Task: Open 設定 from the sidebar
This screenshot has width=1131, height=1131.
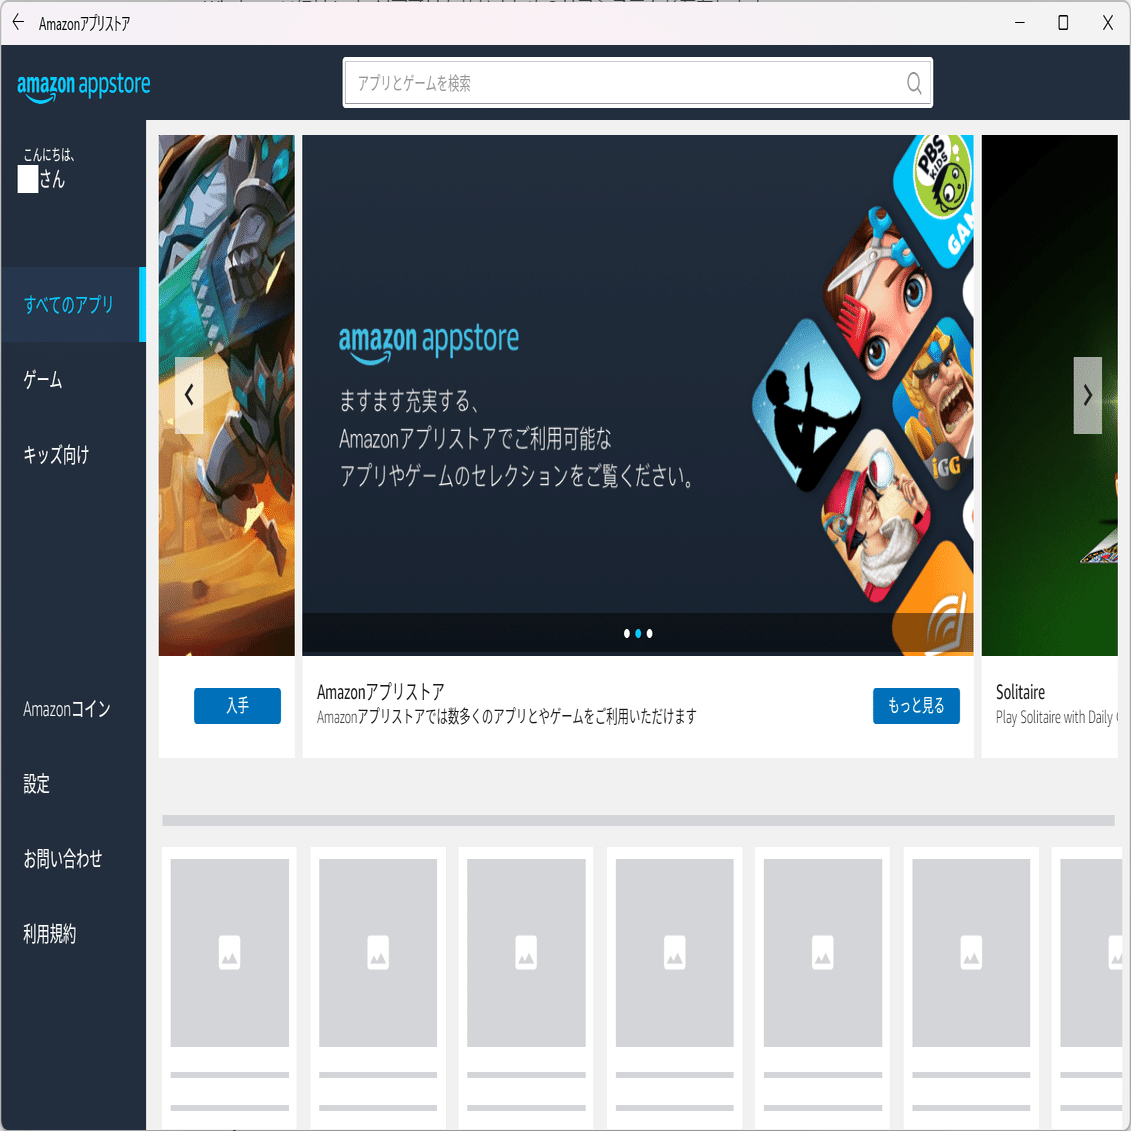Action: (36, 784)
